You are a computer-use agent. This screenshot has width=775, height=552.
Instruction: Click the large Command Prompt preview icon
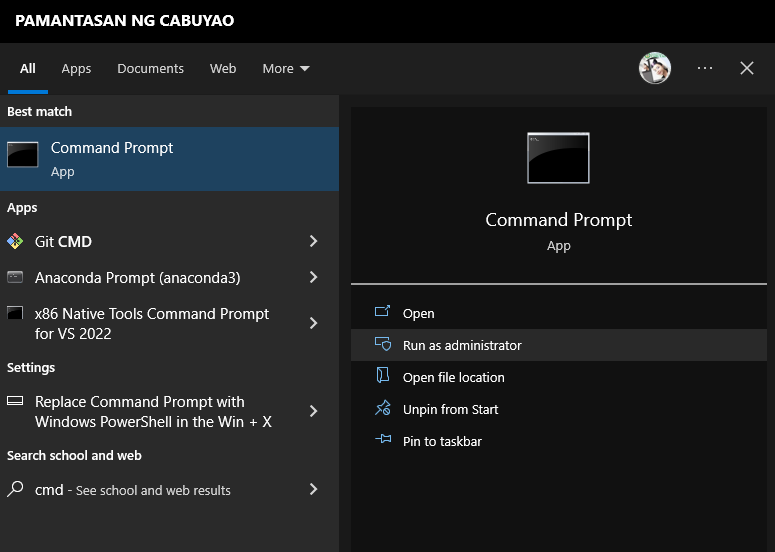(558, 158)
